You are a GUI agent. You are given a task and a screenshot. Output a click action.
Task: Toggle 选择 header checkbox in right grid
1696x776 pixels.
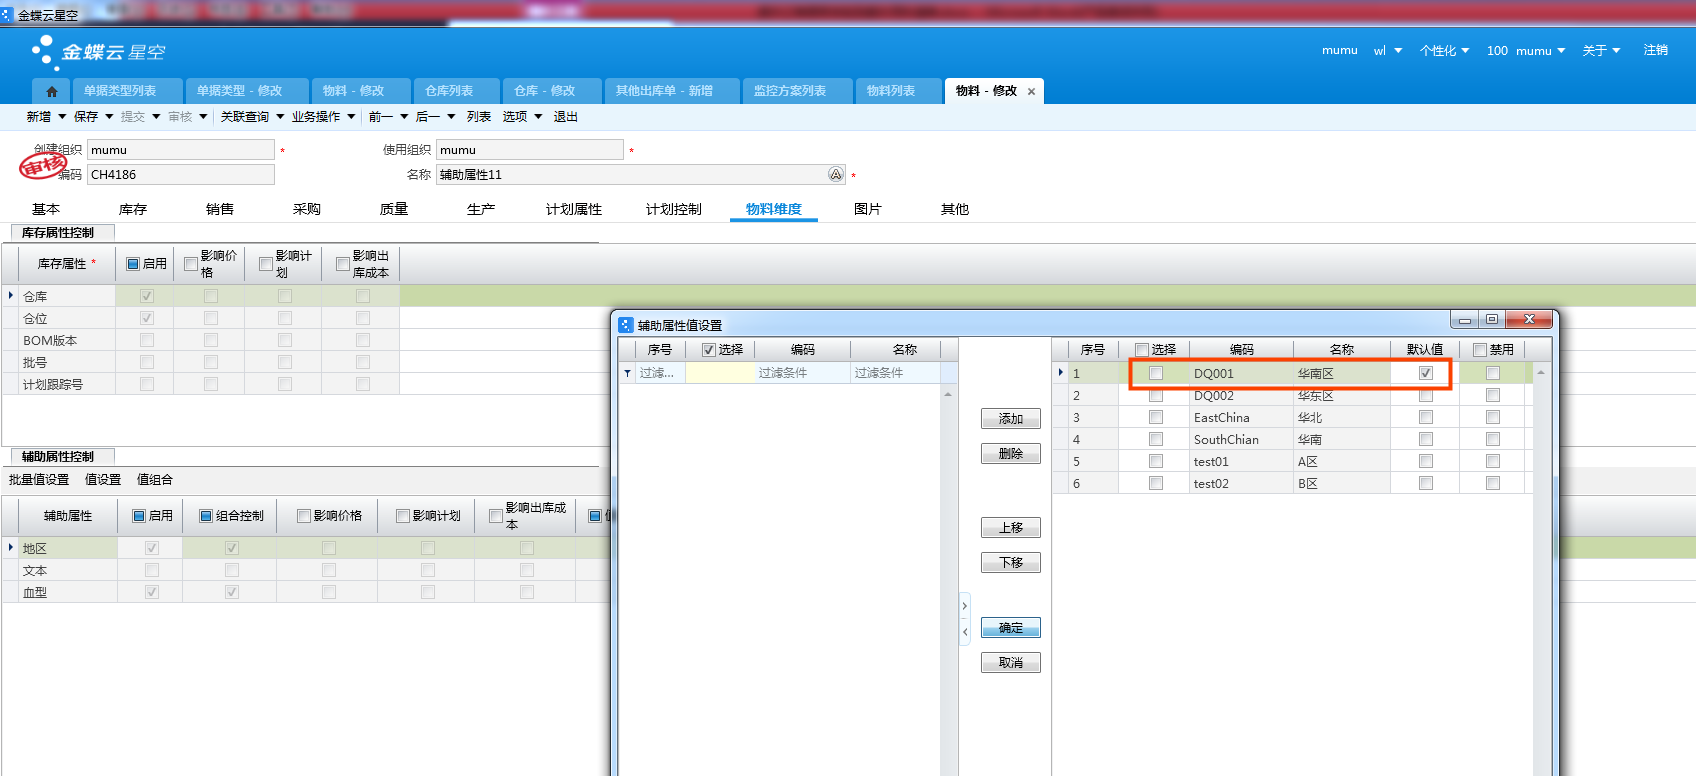[x=1142, y=350]
